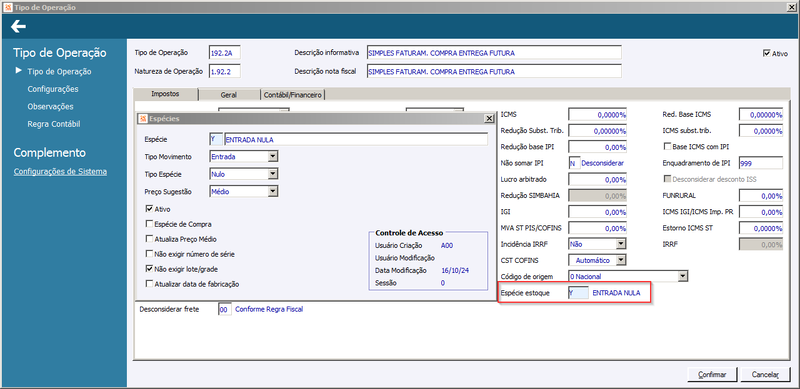
Task: Click the MVA ST PIS/COFINS field
Action: [597, 228]
